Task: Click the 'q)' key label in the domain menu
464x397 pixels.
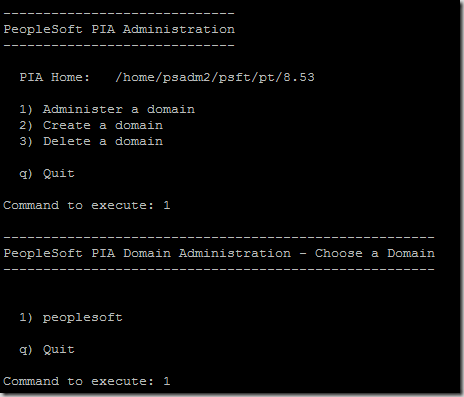Action: [26, 350]
